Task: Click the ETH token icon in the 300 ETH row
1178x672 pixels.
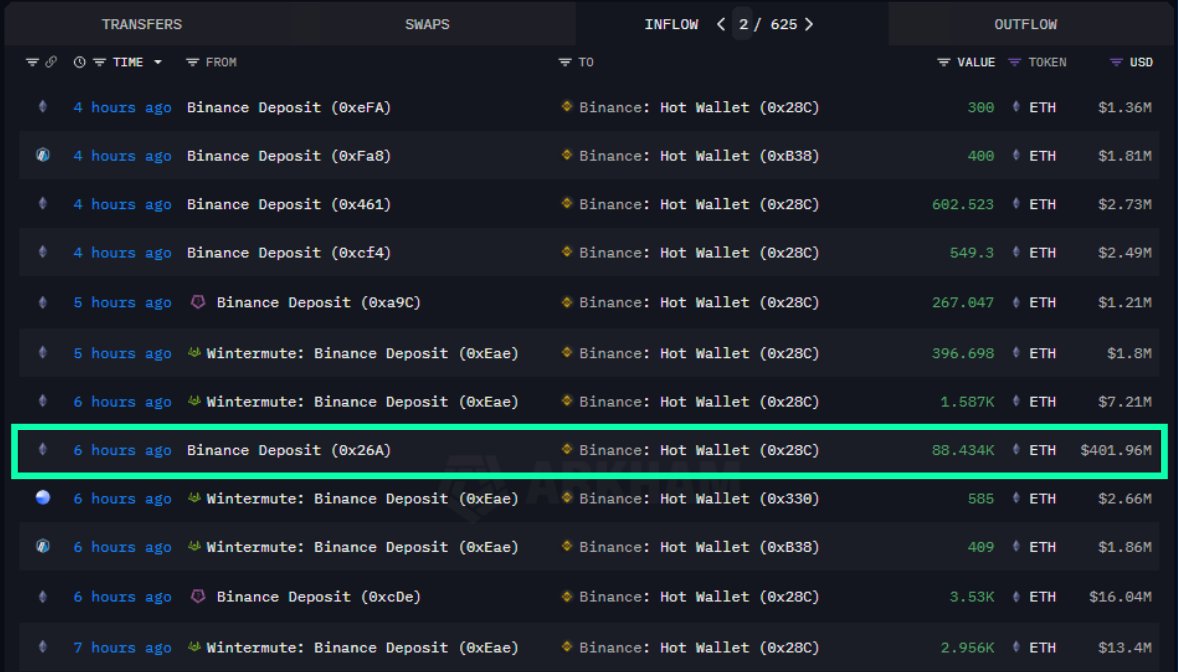Action: (1016, 107)
